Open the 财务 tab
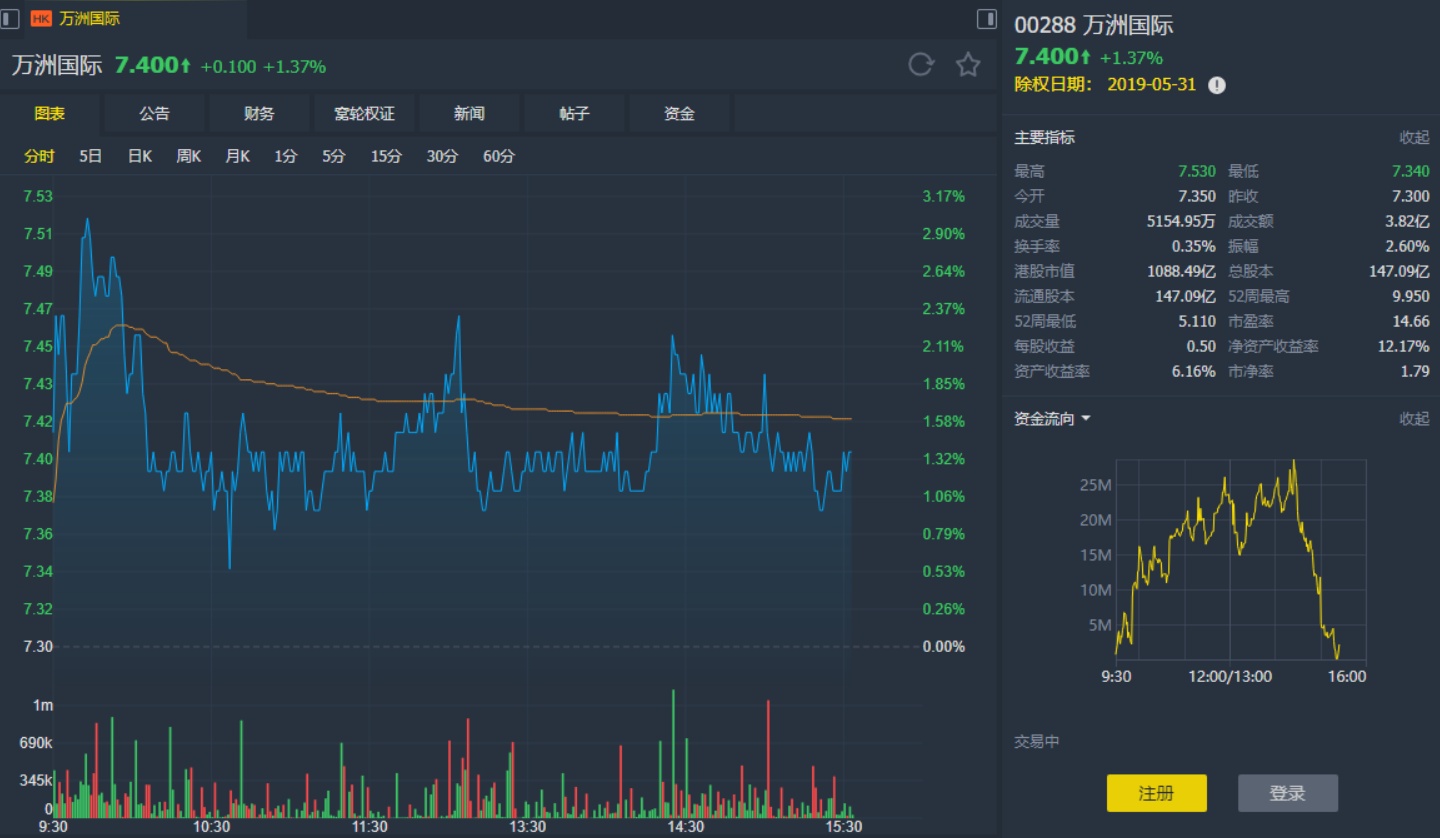The image size is (1440, 838). [x=259, y=114]
